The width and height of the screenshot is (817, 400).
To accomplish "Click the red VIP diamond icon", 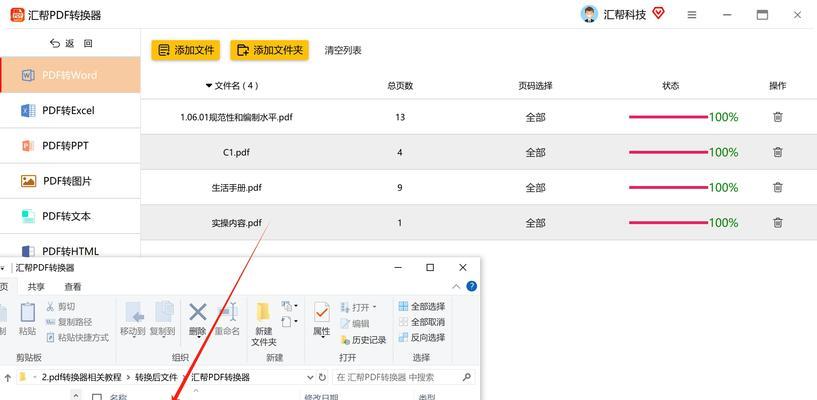I will tap(659, 14).
